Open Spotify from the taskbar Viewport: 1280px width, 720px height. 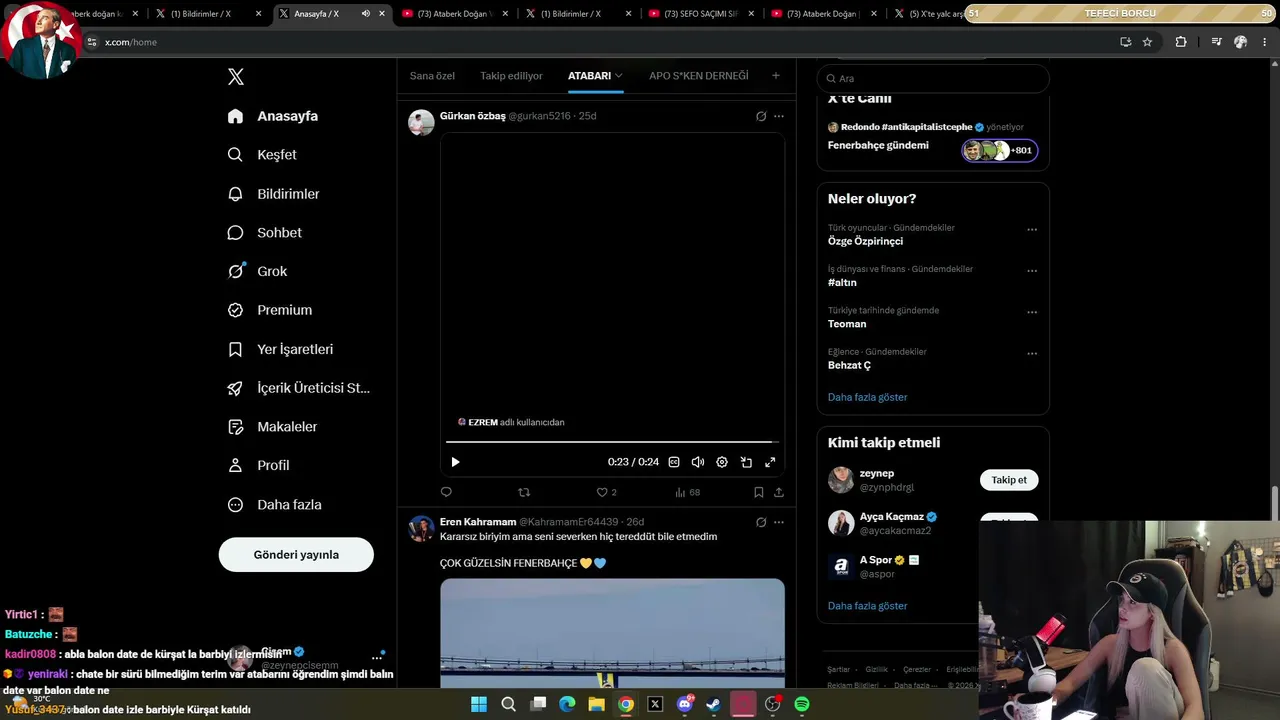(802, 704)
